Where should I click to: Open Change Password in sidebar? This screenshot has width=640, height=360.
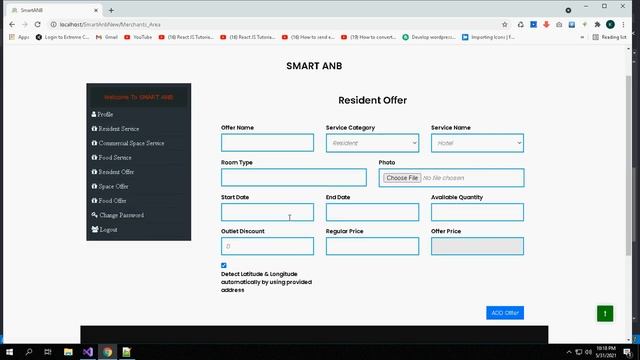pos(118,215)
